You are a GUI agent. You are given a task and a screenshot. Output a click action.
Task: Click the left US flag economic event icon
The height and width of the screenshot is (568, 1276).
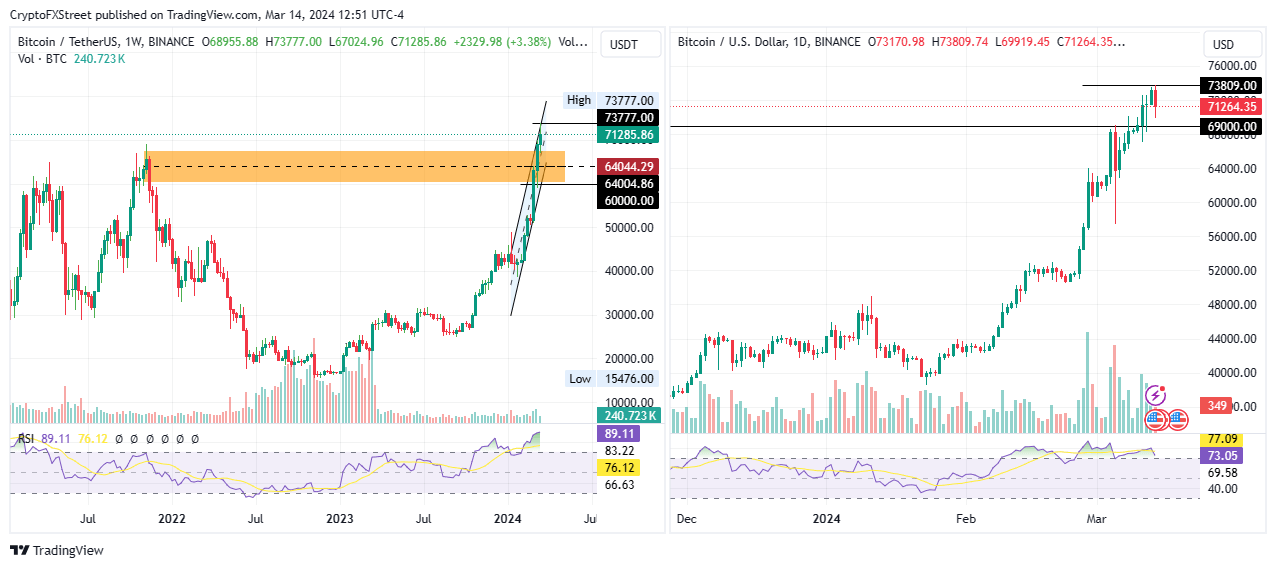pyautogui.click(x=1155, y=420)
